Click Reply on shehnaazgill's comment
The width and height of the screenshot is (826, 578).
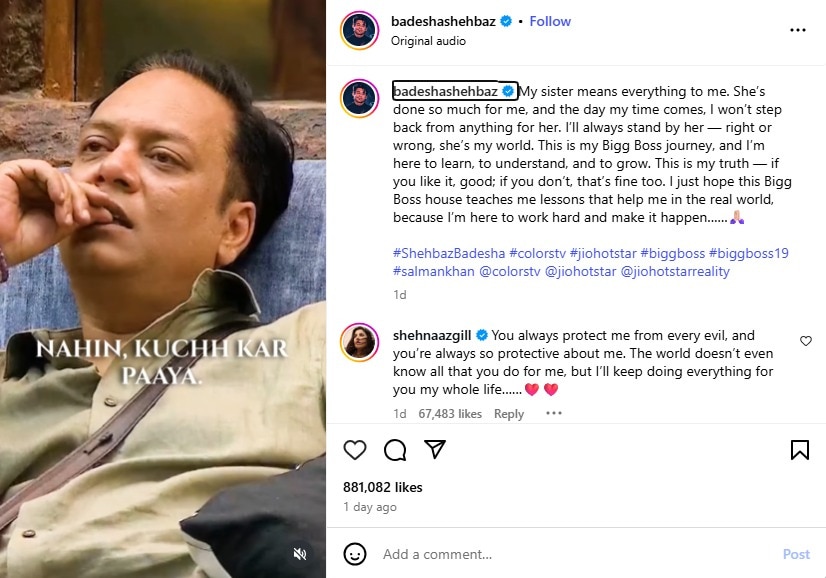coord(509,414)
